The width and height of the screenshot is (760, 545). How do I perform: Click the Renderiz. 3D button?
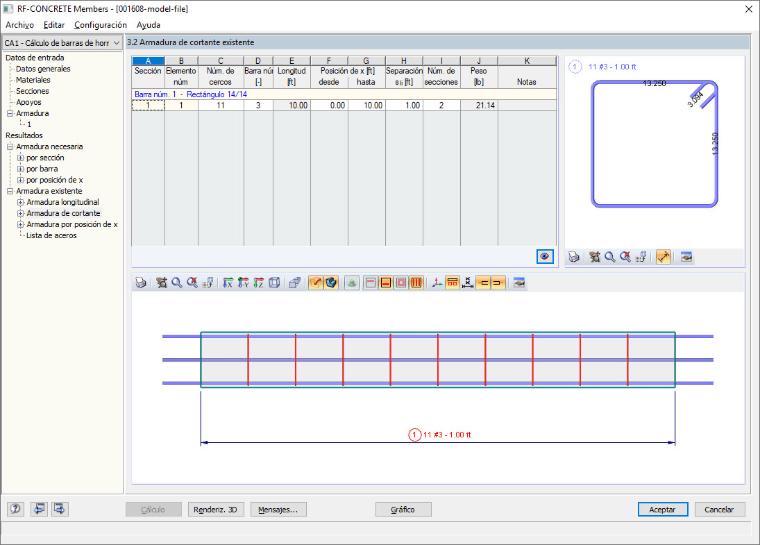point(216,510)
